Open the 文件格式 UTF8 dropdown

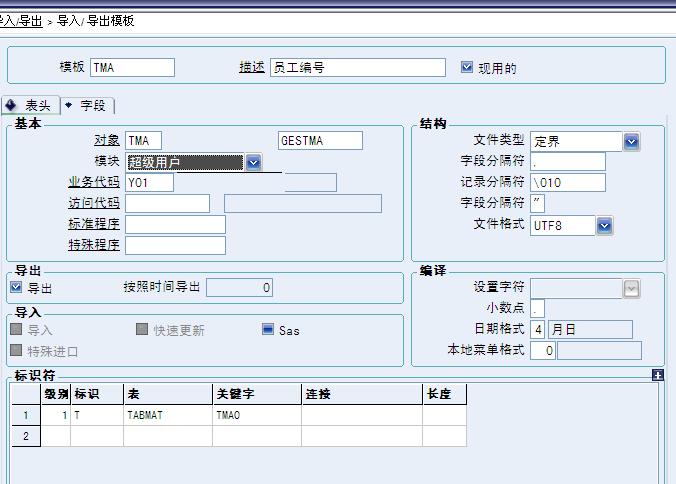point(604,226)
